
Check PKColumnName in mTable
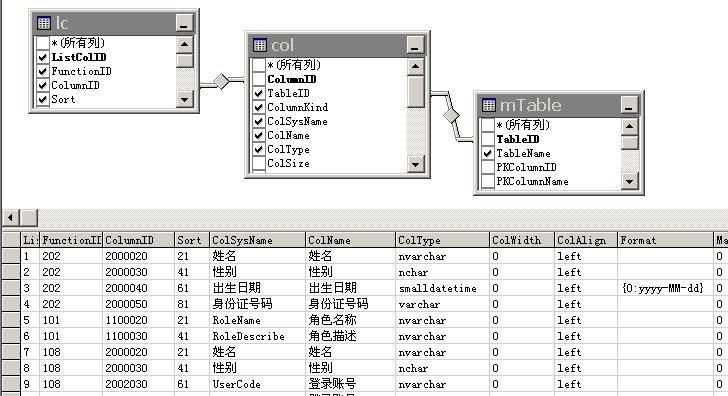click(488, 181)
